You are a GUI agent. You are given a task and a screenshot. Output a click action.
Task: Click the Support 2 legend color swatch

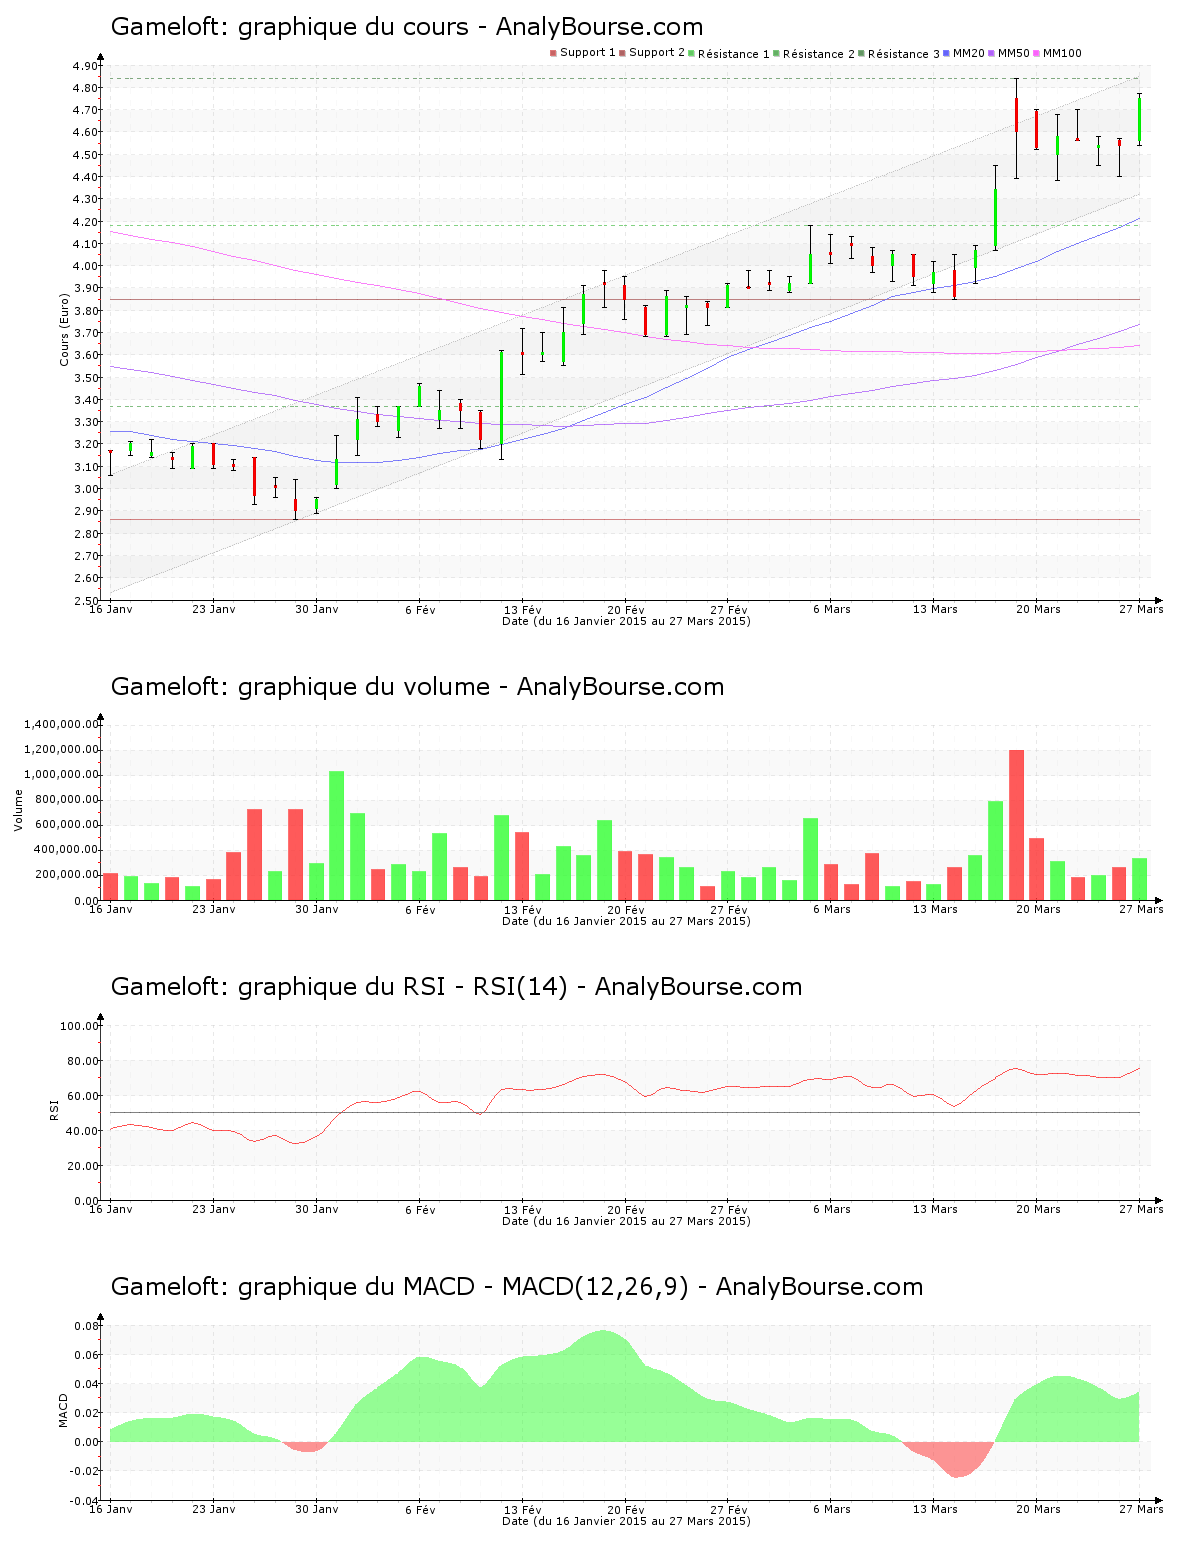(622, 53)
